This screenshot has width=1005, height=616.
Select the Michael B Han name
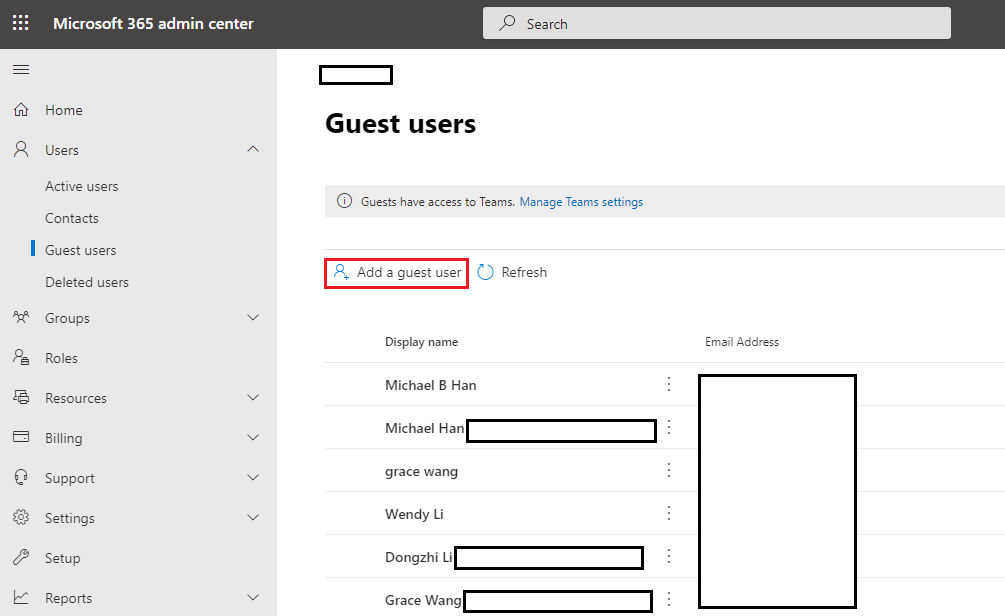pyautogui.click(x=430, y=385)
